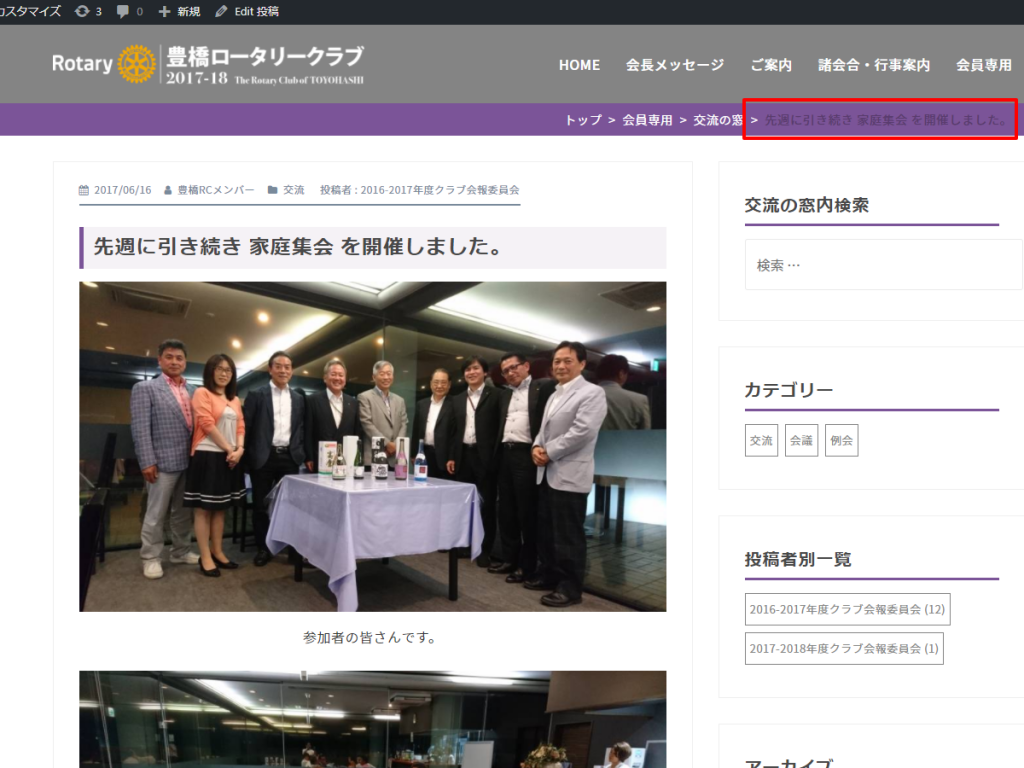Click the pencil Edit 投稿 icon
The height and width of the screenshot is (768, 1024).
coord(221,11)
